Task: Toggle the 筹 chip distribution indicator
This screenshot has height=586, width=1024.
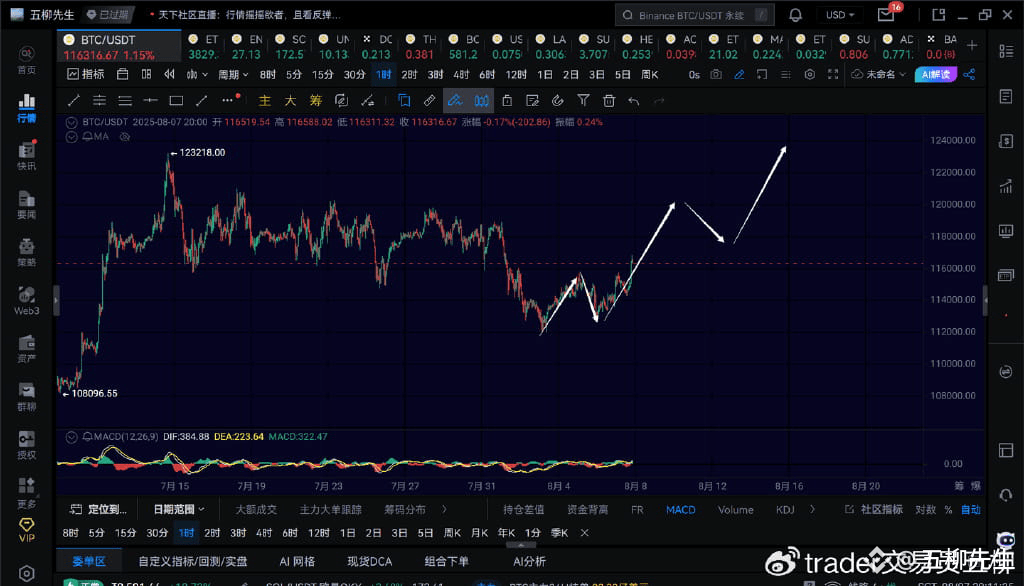Action: pos(315,101)
